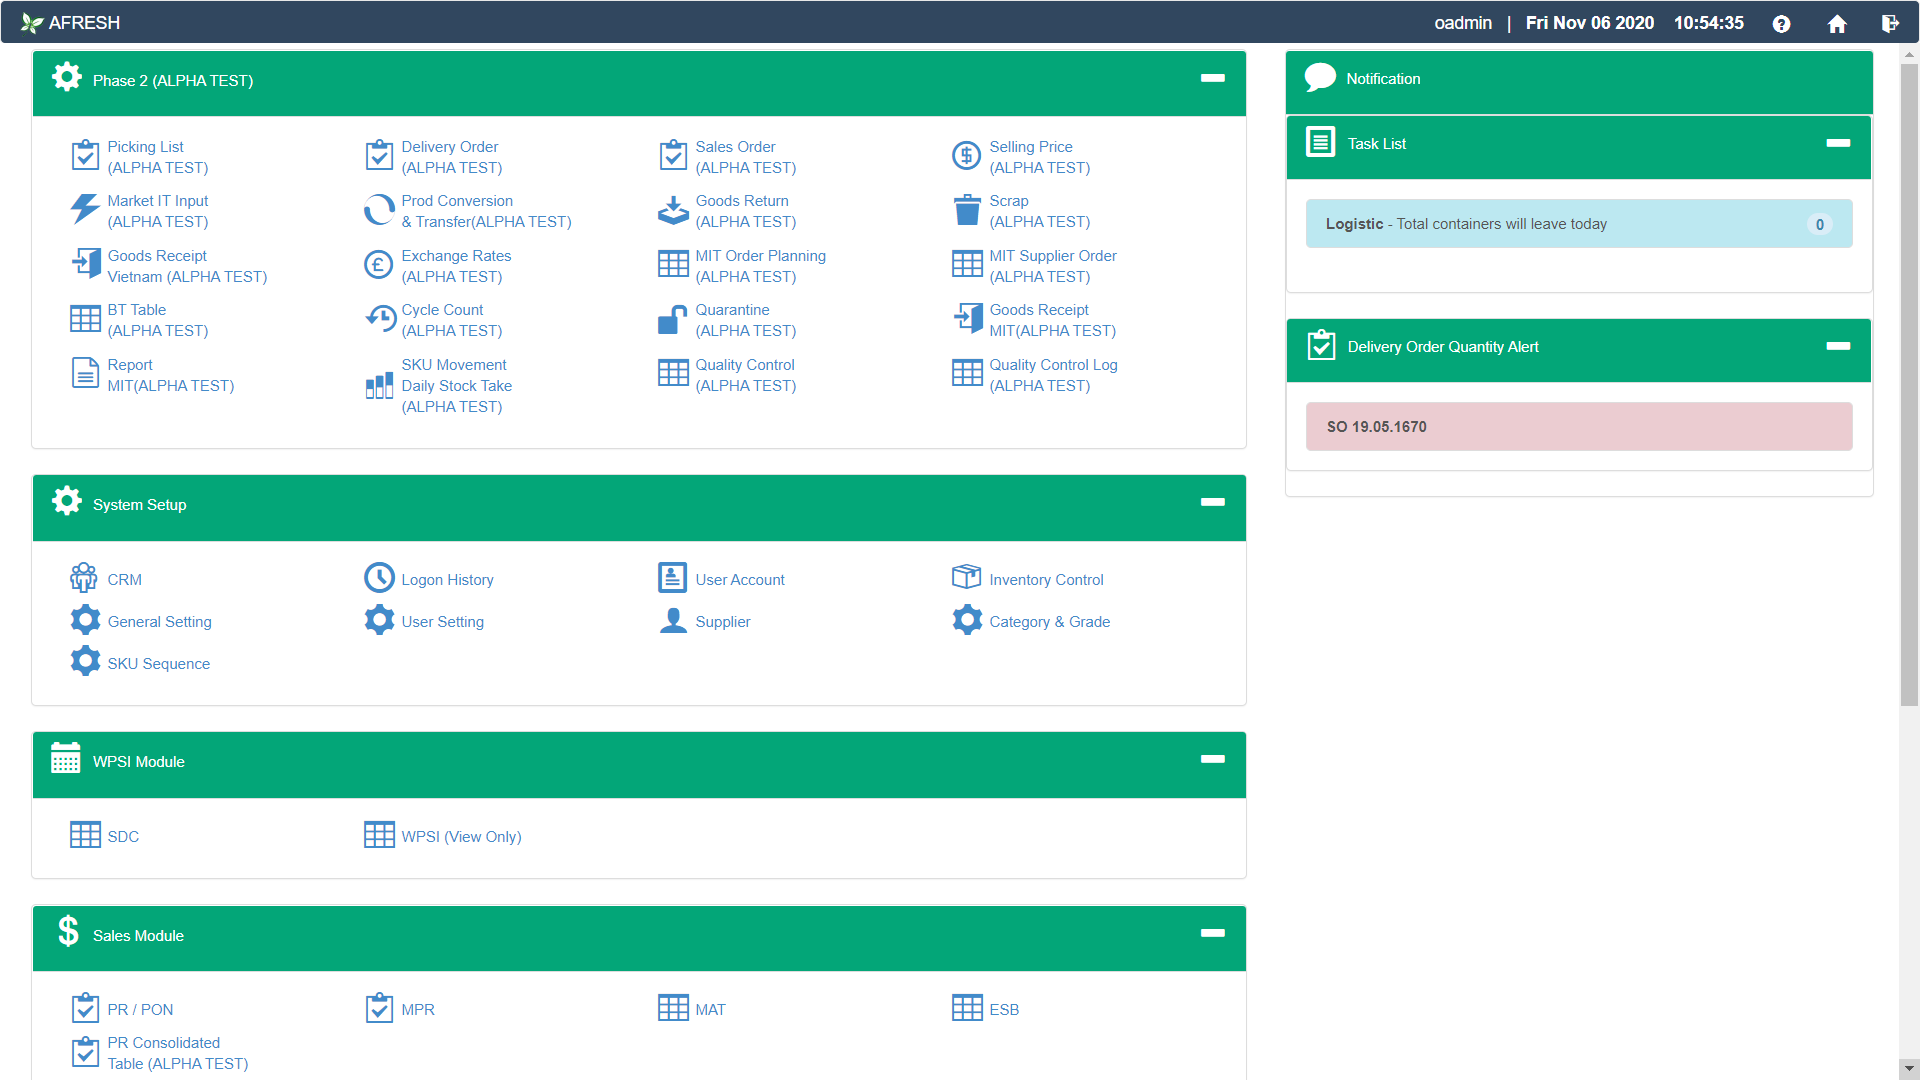
Task: Click the Report MIT document icon
Action: (x=85, y=373)
